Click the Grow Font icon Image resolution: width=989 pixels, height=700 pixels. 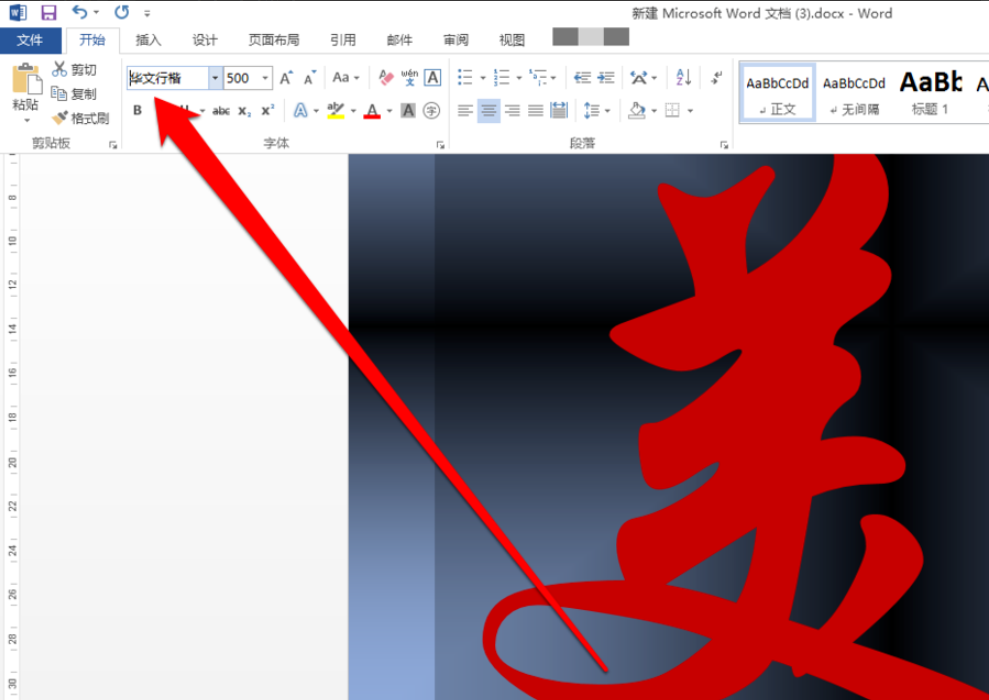(286, 78)
